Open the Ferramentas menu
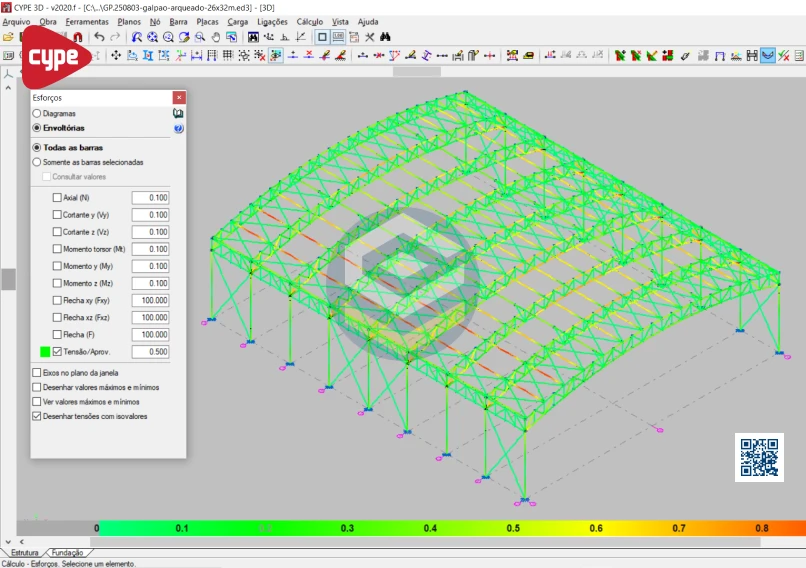 [x=87, y=21]
